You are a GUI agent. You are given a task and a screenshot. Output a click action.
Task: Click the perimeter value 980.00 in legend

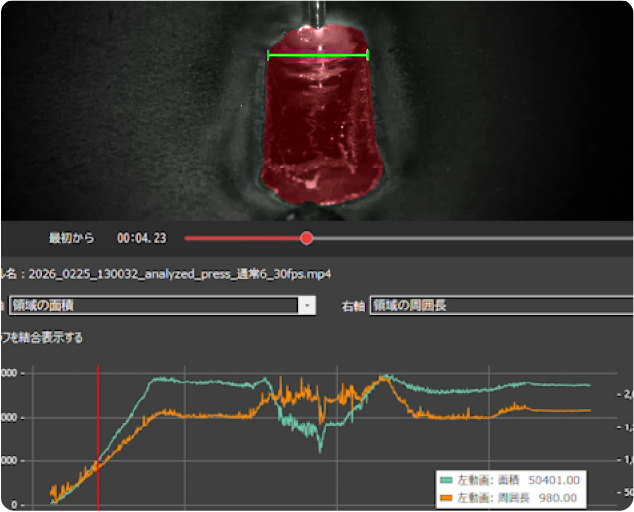558,498
